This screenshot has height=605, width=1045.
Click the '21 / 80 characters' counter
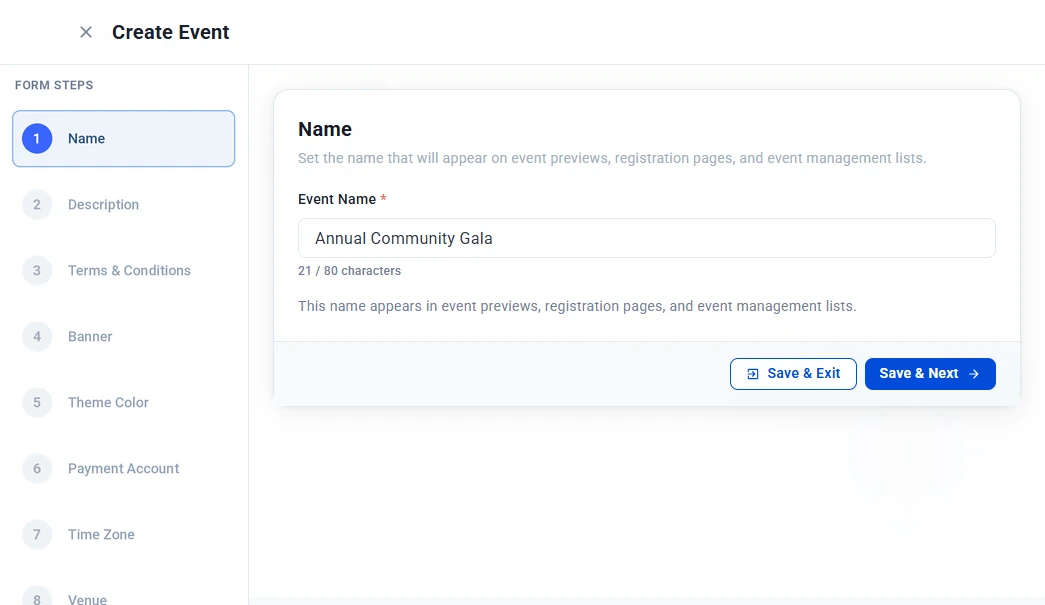[x=349, y=271]
